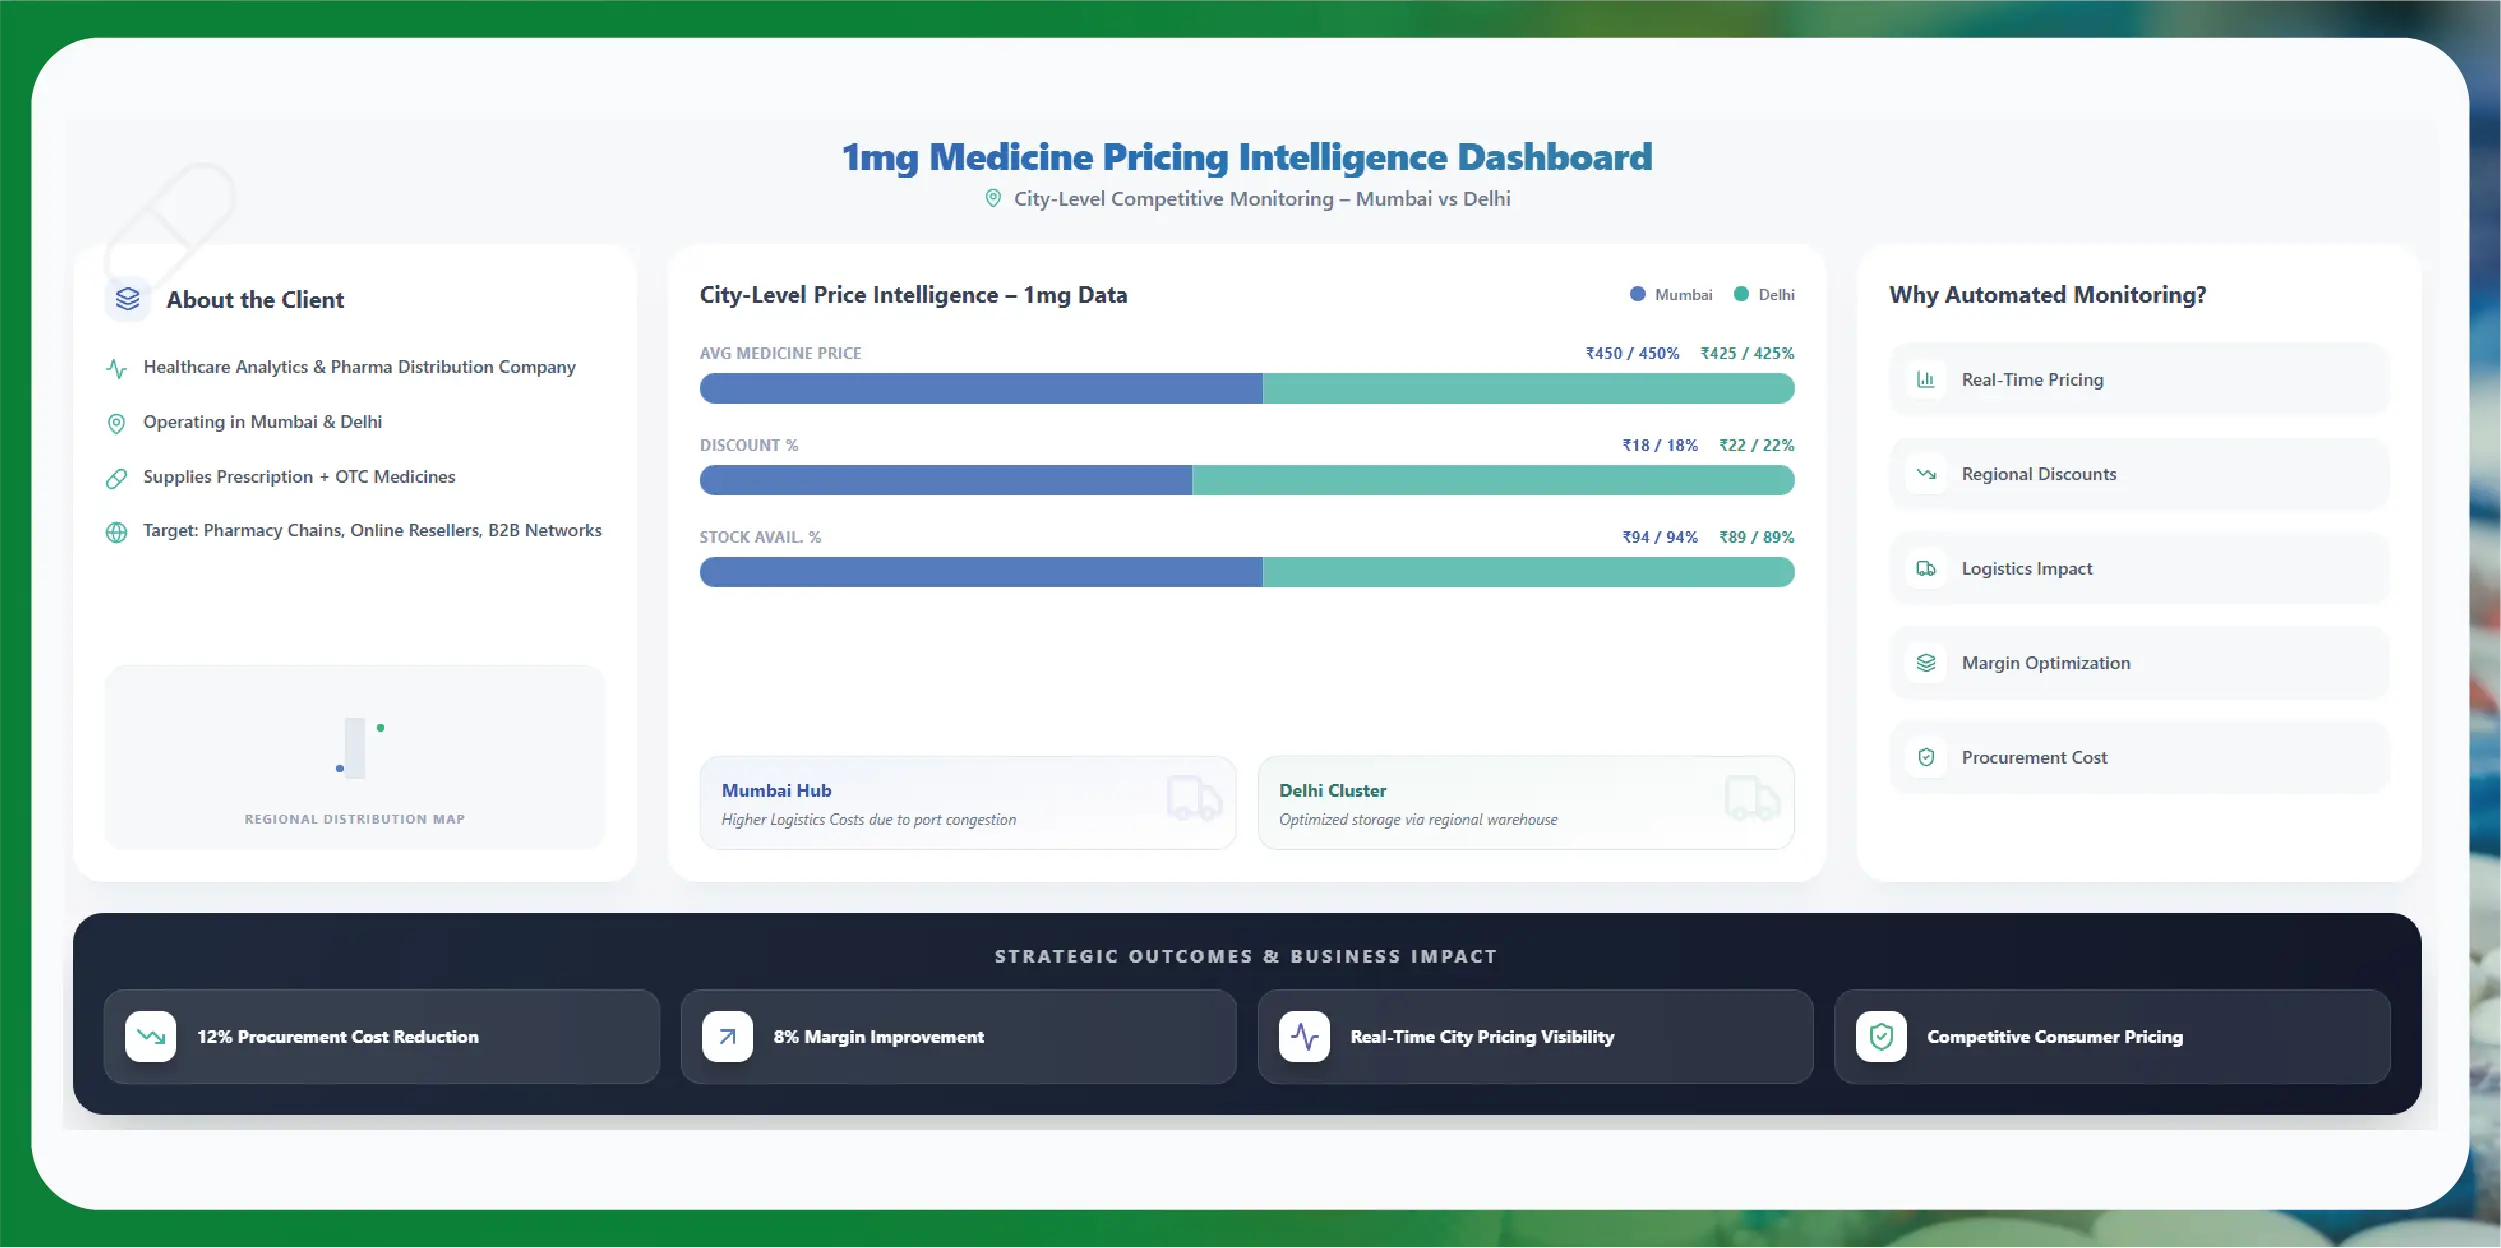Click the layers icon beside About the Client
The width and height of the screenshot is (2501, 1248).
tap(128, 299)
